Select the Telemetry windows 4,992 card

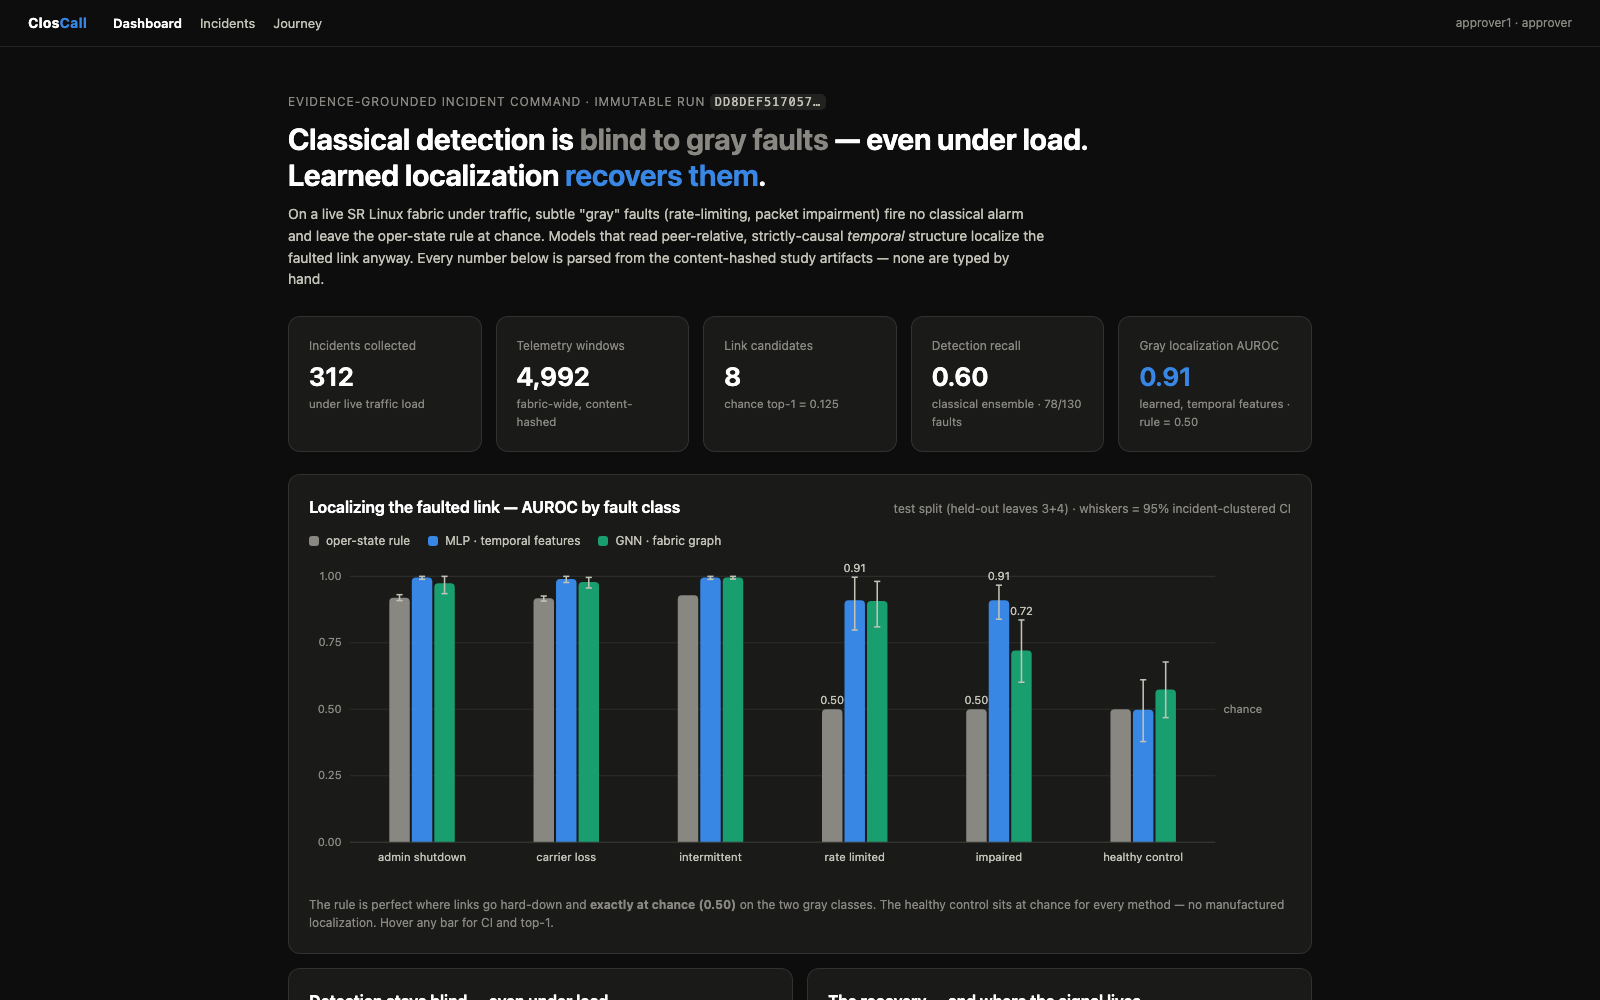(592, 384)
